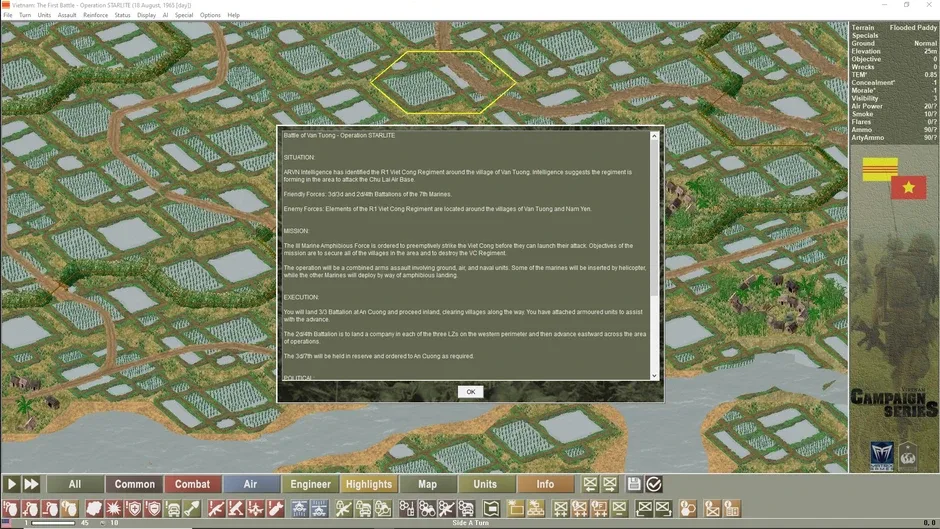Click the folded map icon
The width and height of the screenshot is (940, 529).
point(491,509)
